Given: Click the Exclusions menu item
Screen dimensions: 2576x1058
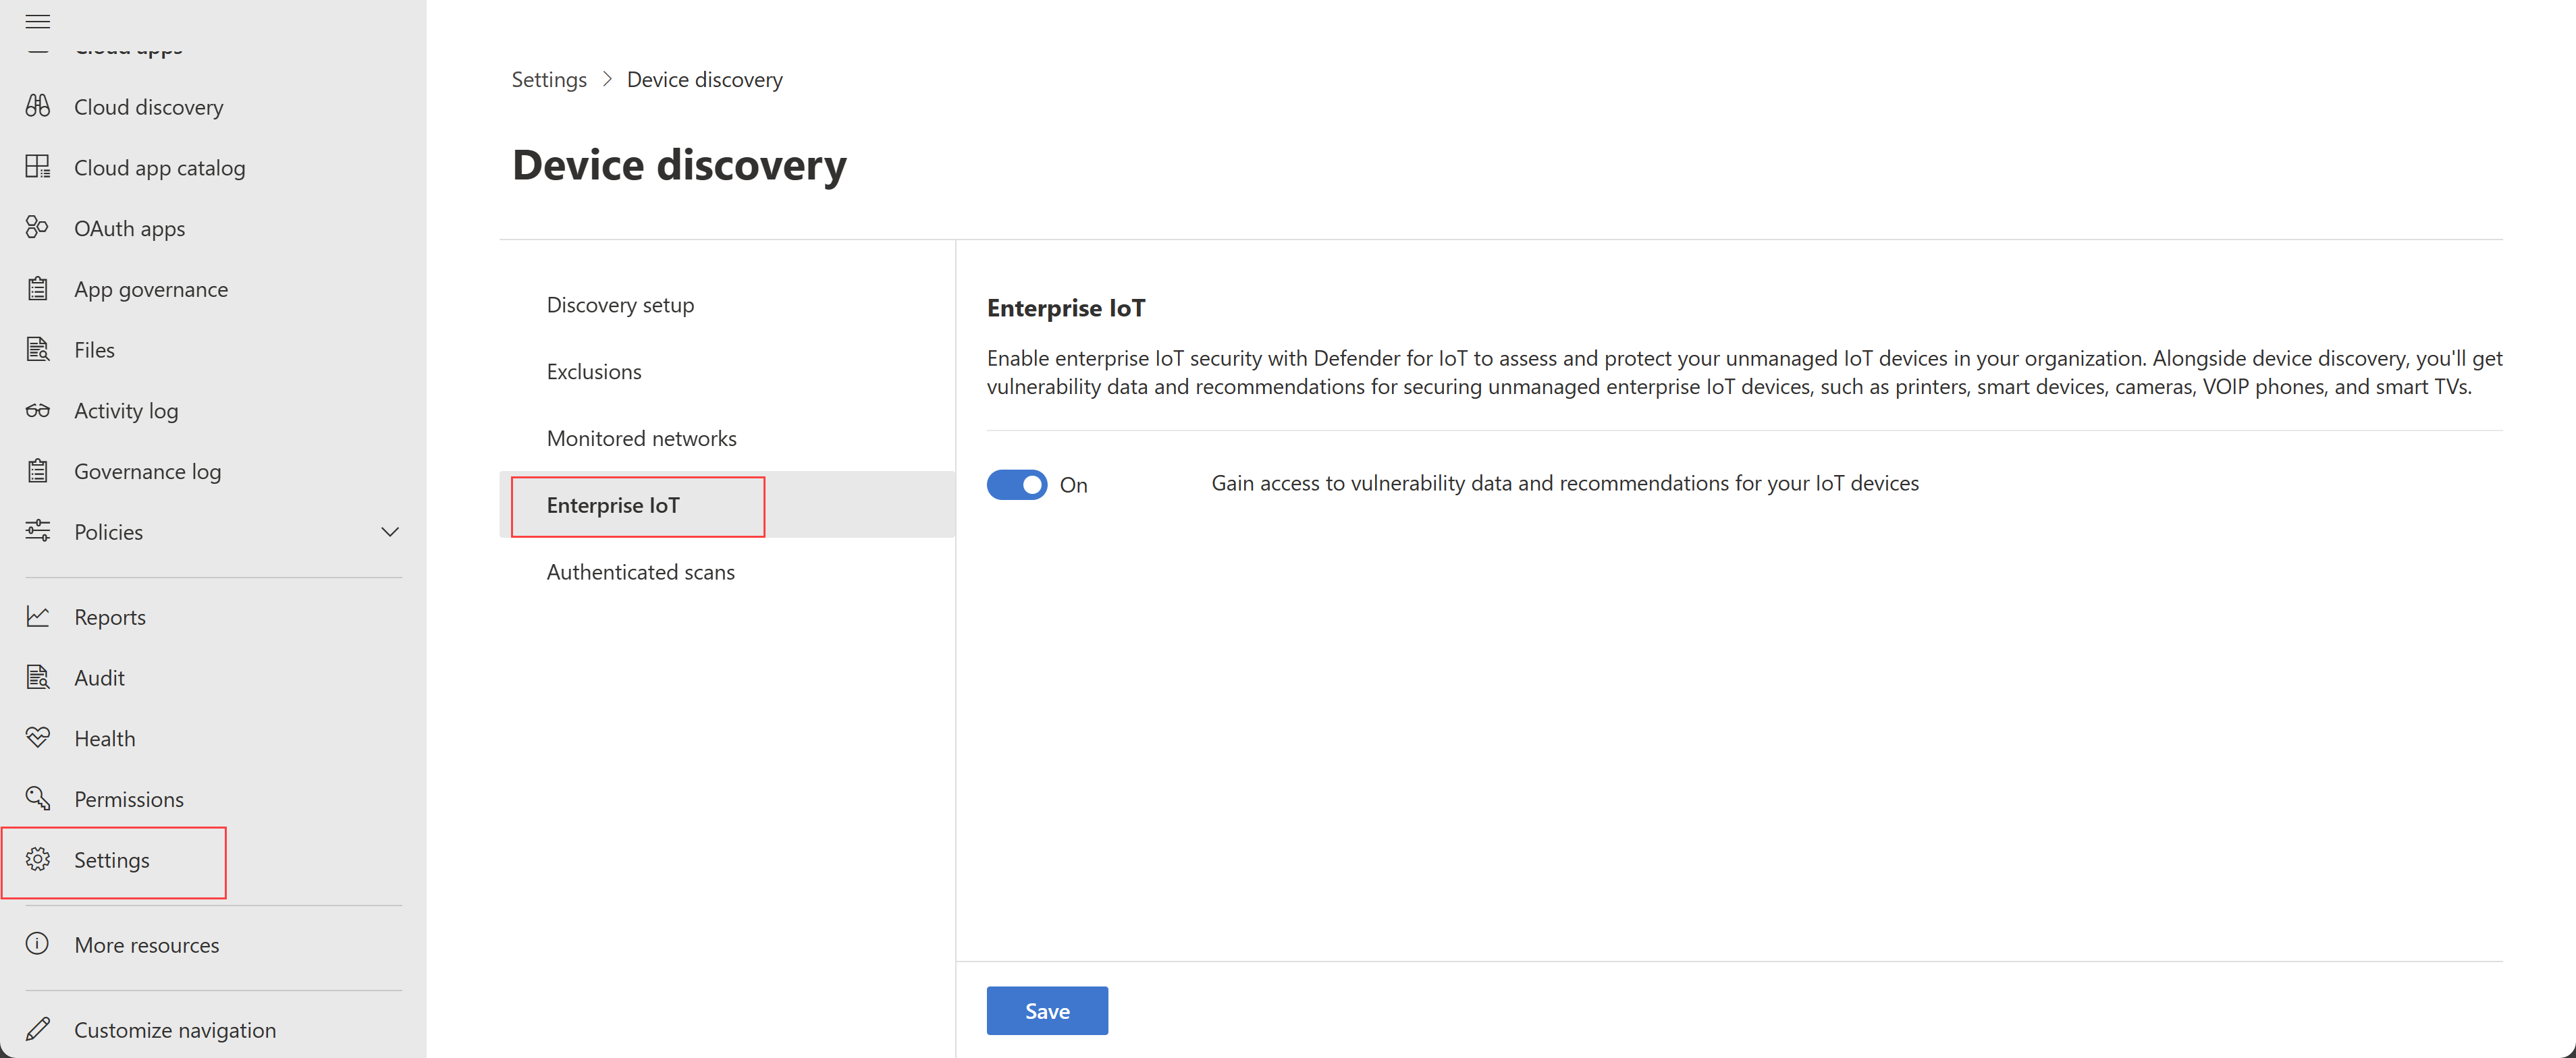Looking at the screenshot, I should [x=593, y=370].
